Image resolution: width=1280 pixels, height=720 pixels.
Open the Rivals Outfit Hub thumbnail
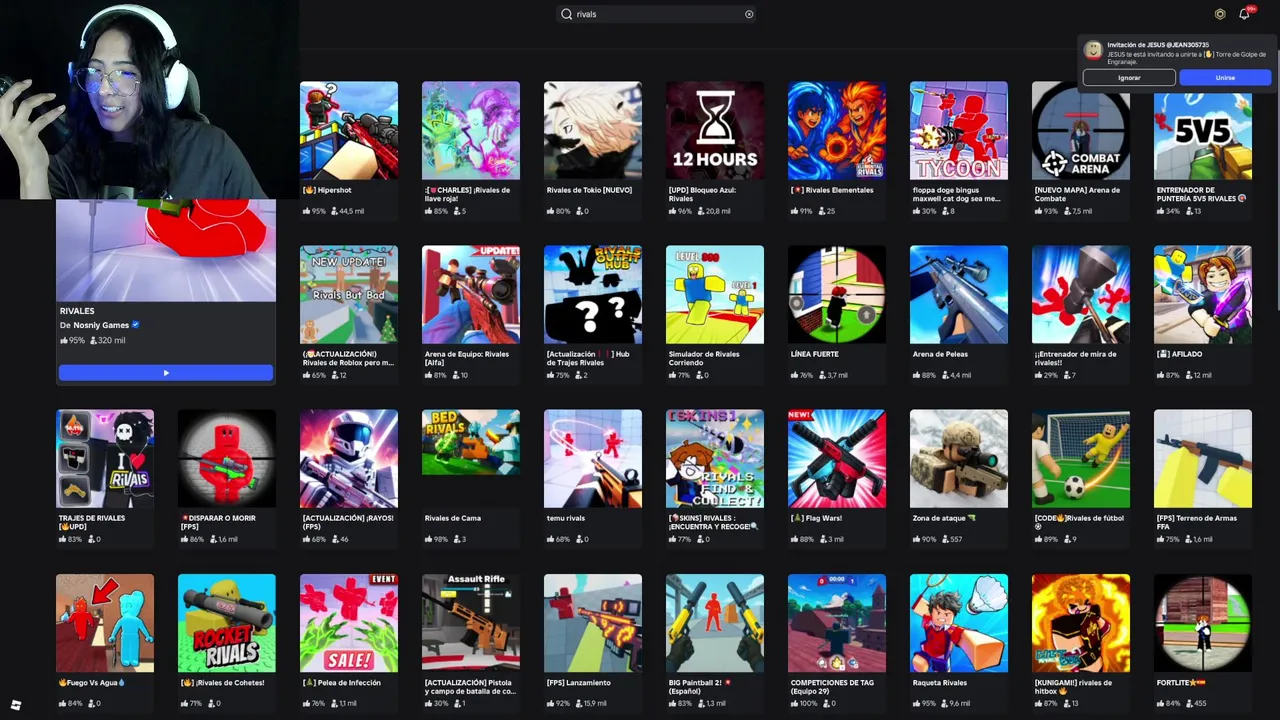coord(593,295)
